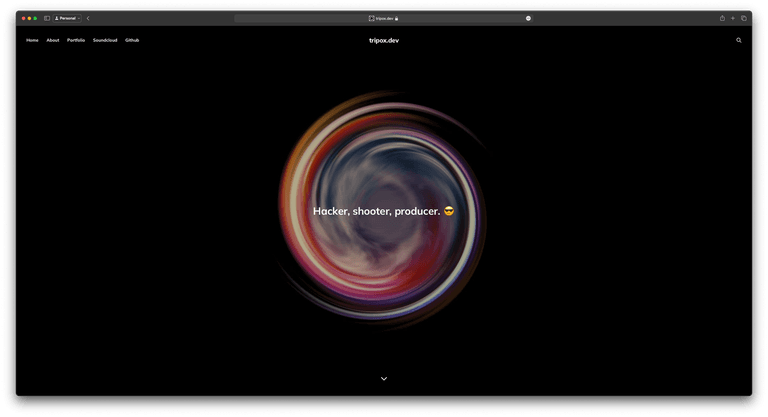
Task: Click the search magnifier icon on the site
Action: [739, 40]
